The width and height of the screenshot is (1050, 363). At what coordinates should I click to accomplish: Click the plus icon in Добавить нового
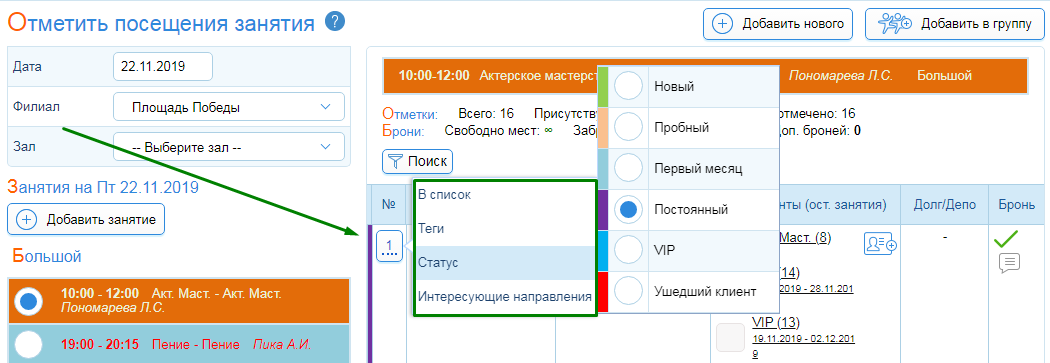tap(722, 24)
